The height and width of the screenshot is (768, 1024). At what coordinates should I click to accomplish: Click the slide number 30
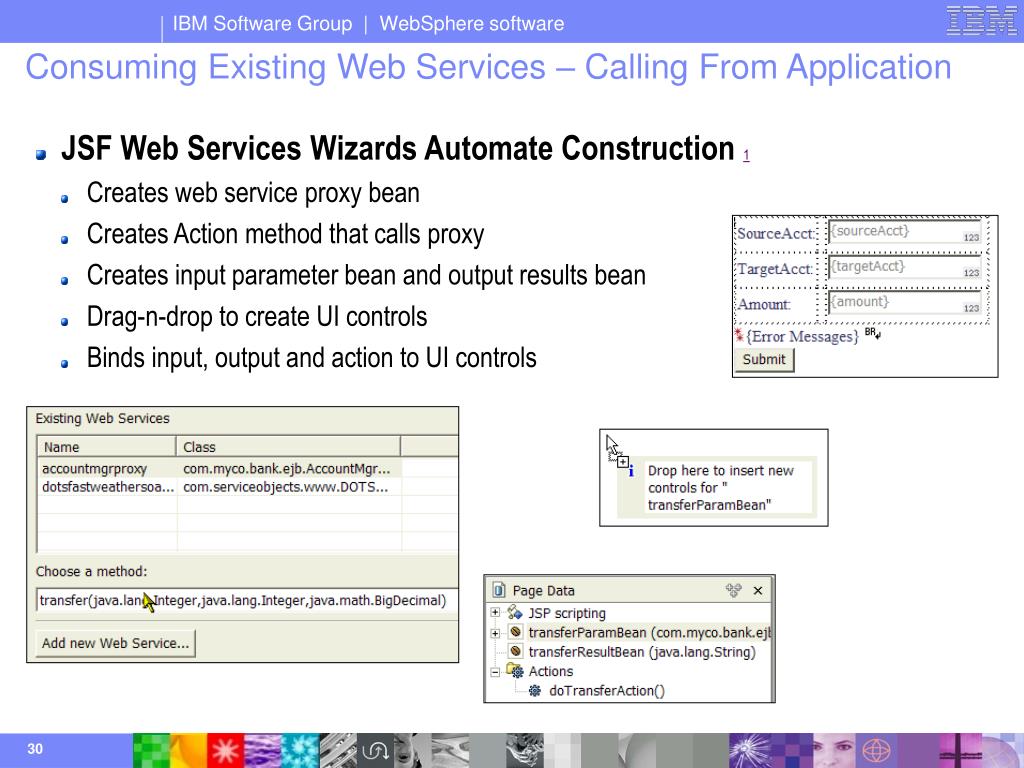[x=35, y=749]
